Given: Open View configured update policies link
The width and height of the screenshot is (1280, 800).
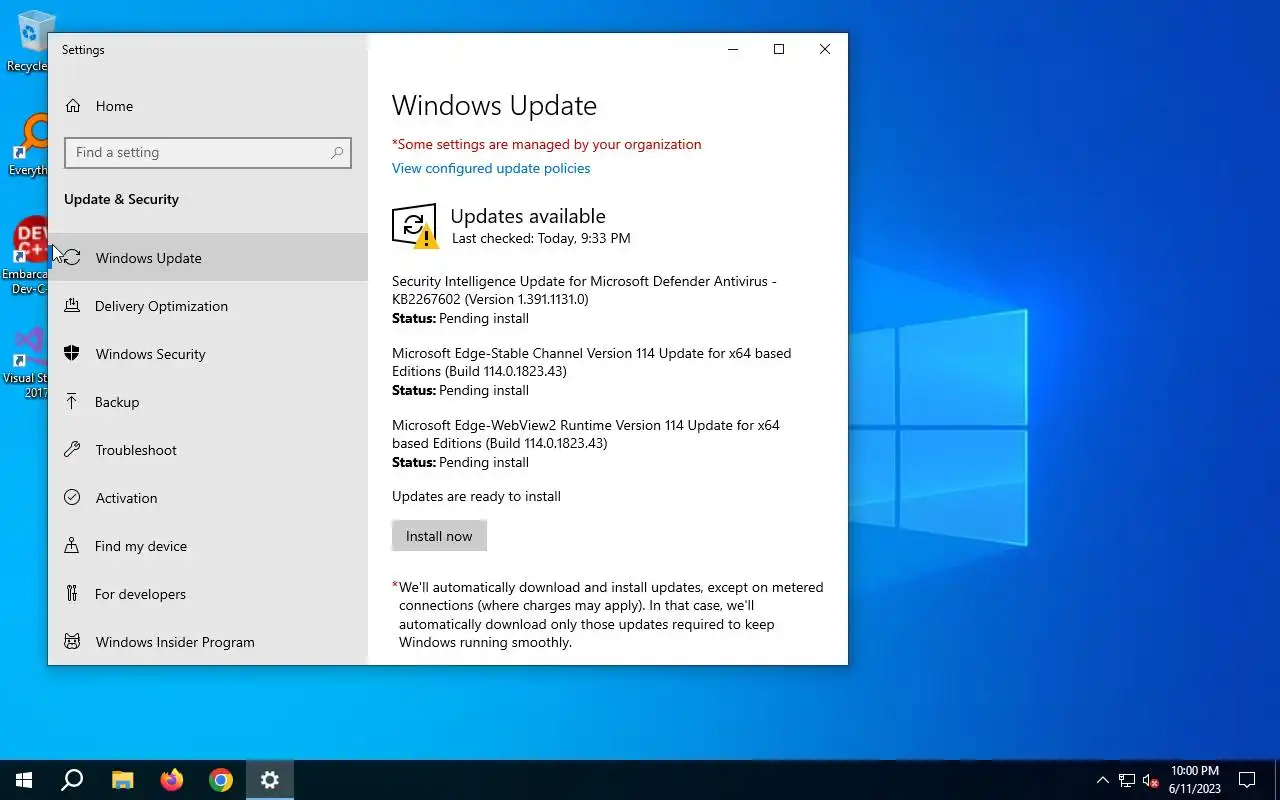Looking at the screenshot, I should click(491, 168).
